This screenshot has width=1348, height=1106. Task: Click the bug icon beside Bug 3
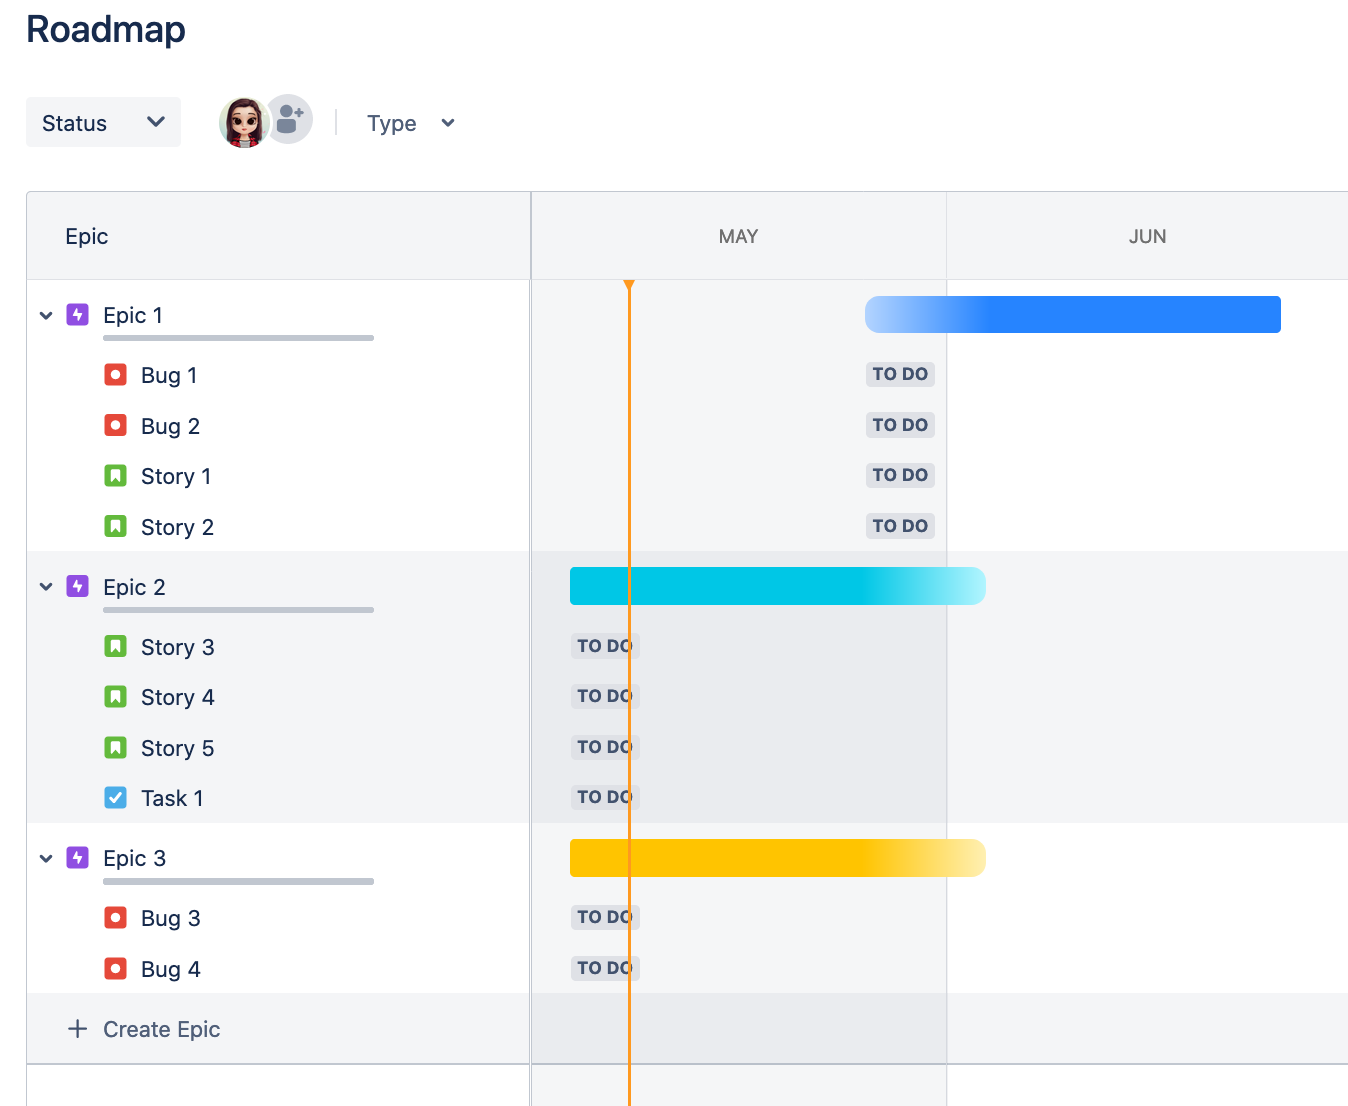tap(115, 917)
